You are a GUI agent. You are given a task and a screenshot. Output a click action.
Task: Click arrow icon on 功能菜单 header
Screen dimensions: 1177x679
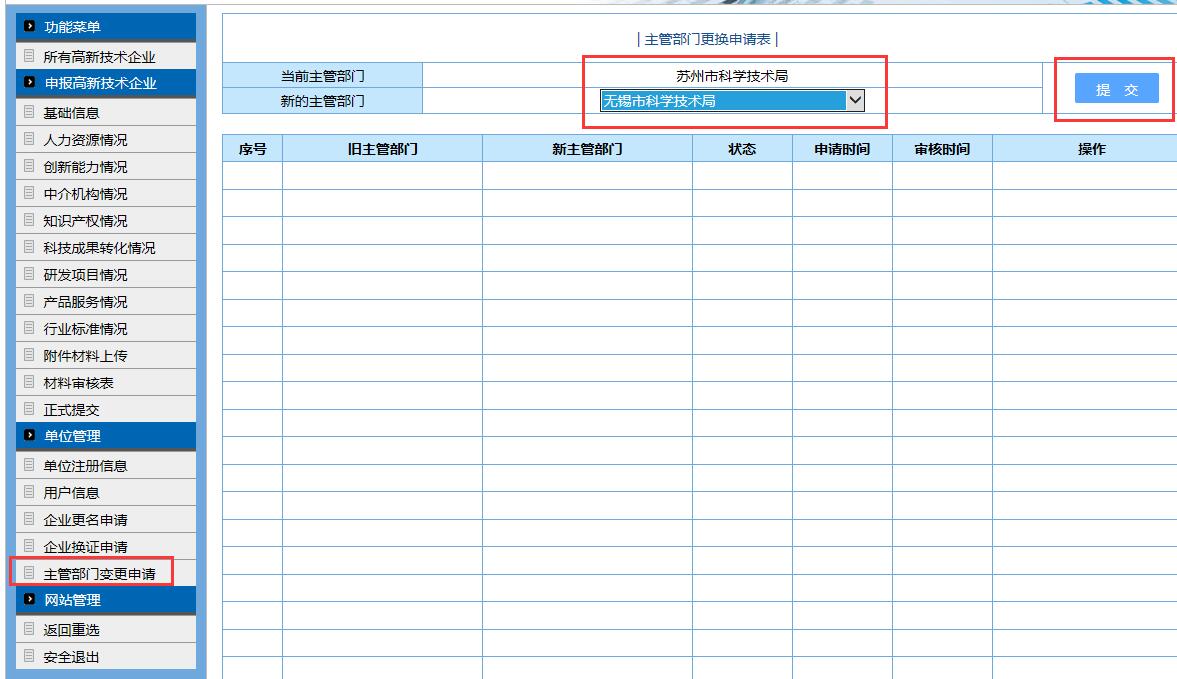click(x=29, y=26)
